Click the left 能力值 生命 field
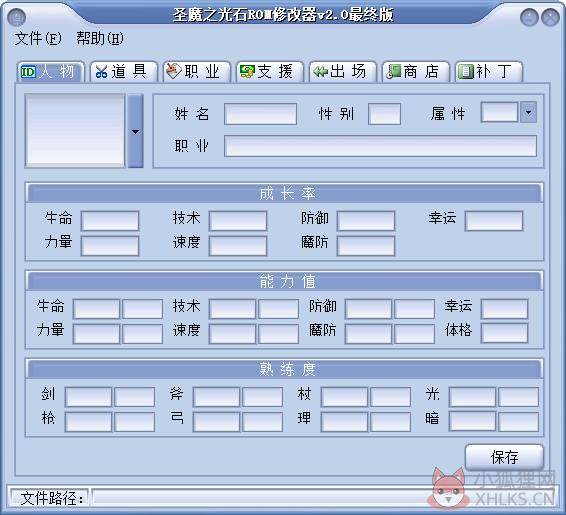The height and width of the screenshot is (515, 566). [96, 309]
